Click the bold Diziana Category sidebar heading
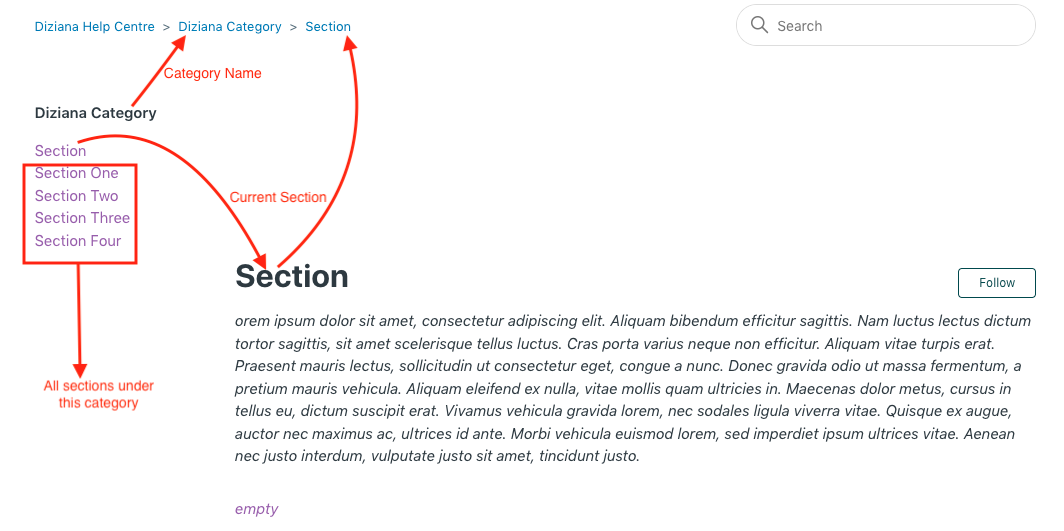Image resolution: width=1064 pixels, height=531 pixels. [x=96, y=113]
